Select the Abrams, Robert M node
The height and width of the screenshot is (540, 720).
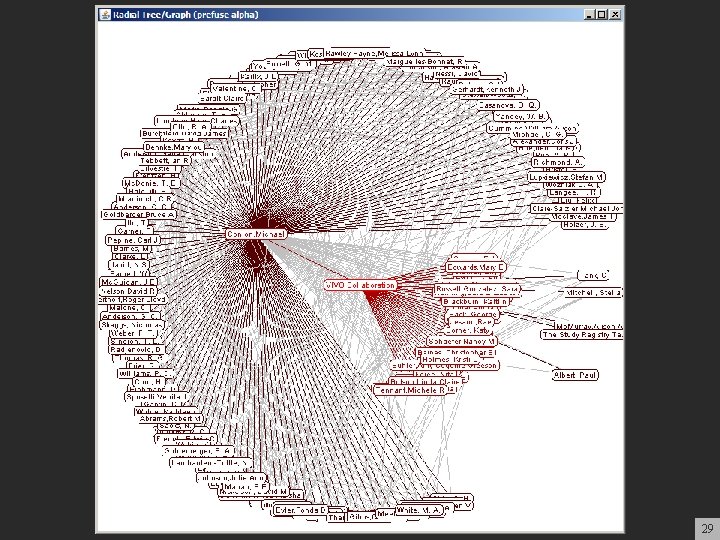[x=170, y=419]
